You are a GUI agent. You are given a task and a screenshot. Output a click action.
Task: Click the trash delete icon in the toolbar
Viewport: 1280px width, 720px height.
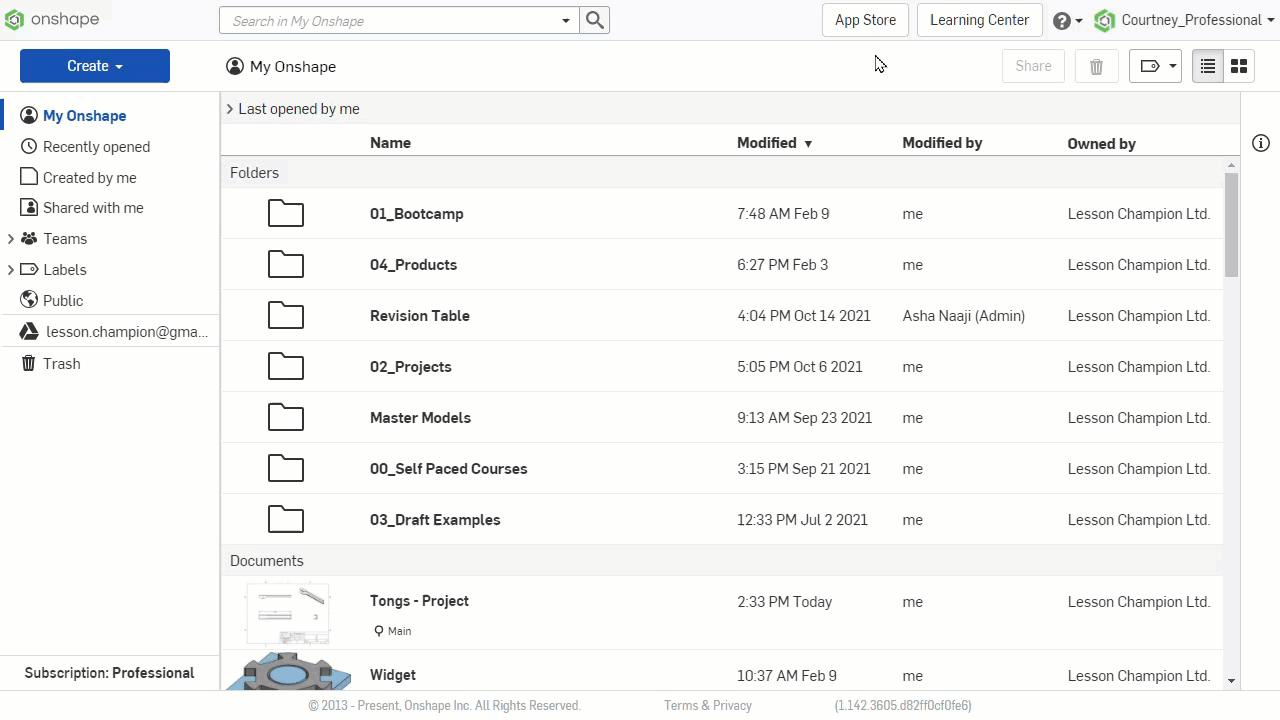[x=1096, y=66]
